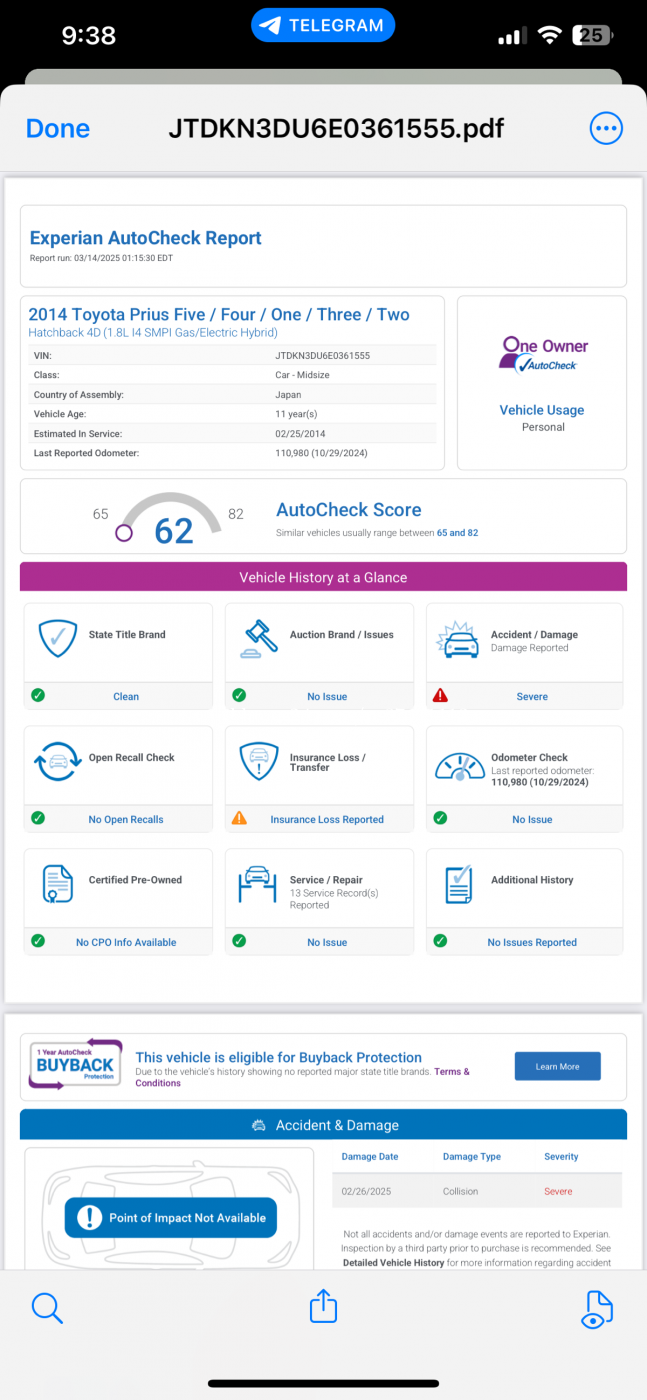This screenshot has height=1400, width=647.
Task: Select the Accident & Damage section header
Action: tap(323, 1125)
